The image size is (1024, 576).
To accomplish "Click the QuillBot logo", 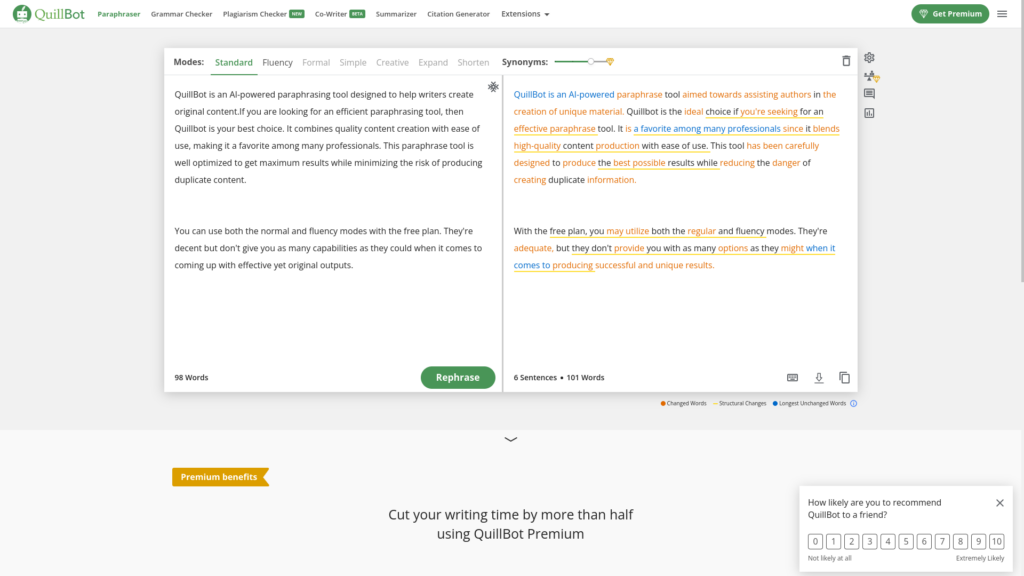I will (49, 14).
